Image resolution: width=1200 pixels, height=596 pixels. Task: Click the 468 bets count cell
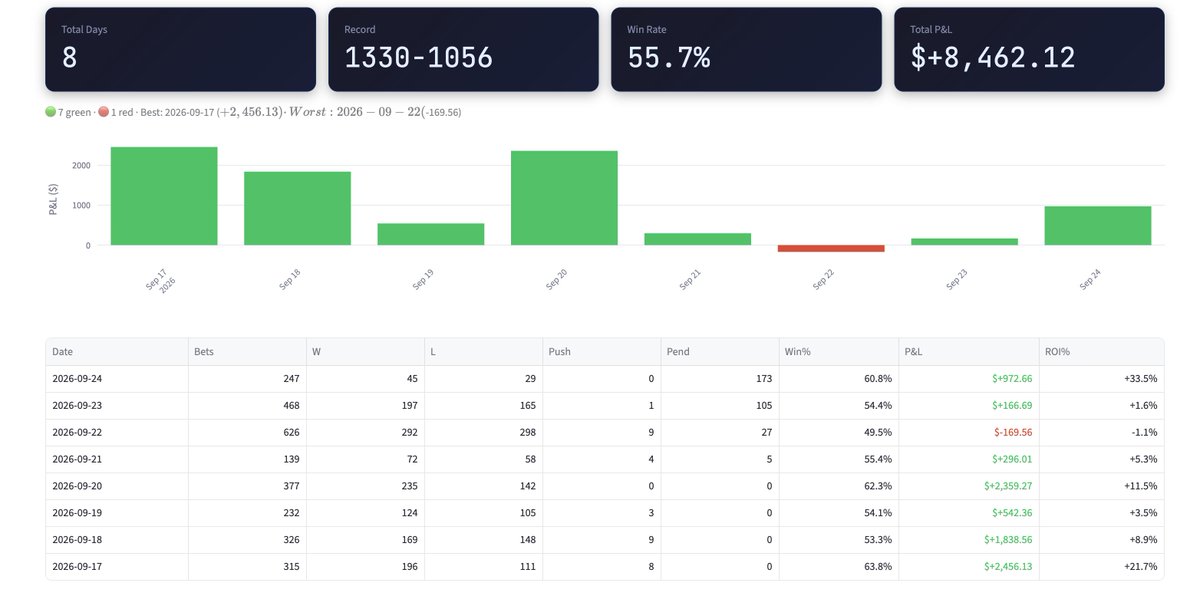click(247, 406)
